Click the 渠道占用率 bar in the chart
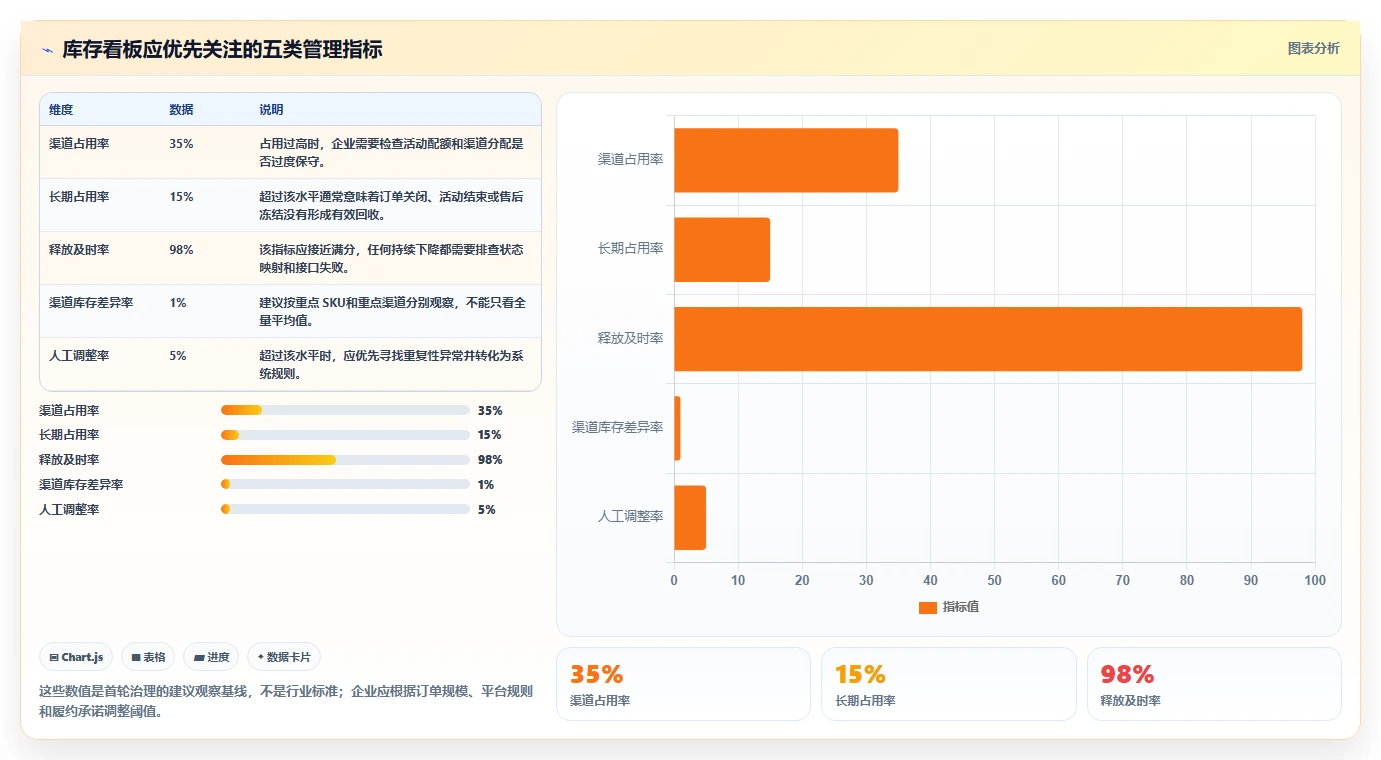 pyautogui.click(x=786, y=160)
